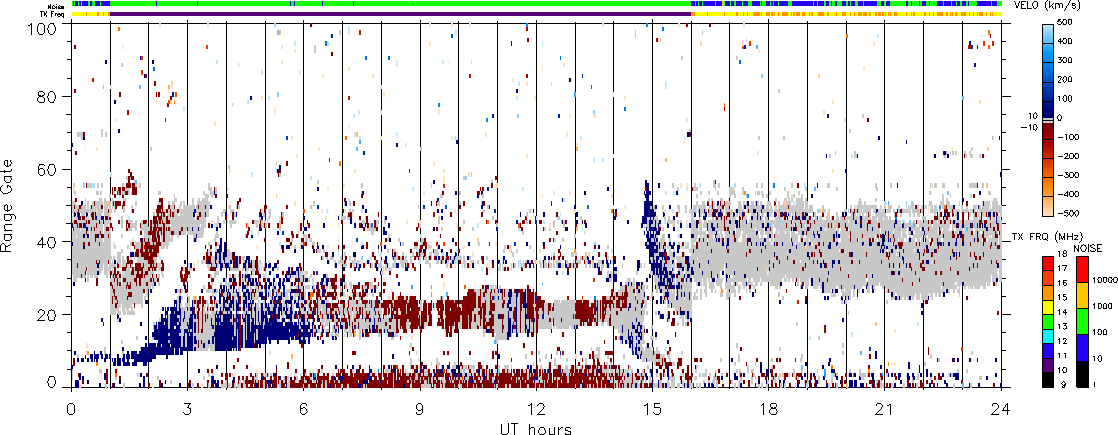Click NOISE scale label "1" at the bottom
The width and height of the screenshot is (1118, 435).
click(1094, 385)
